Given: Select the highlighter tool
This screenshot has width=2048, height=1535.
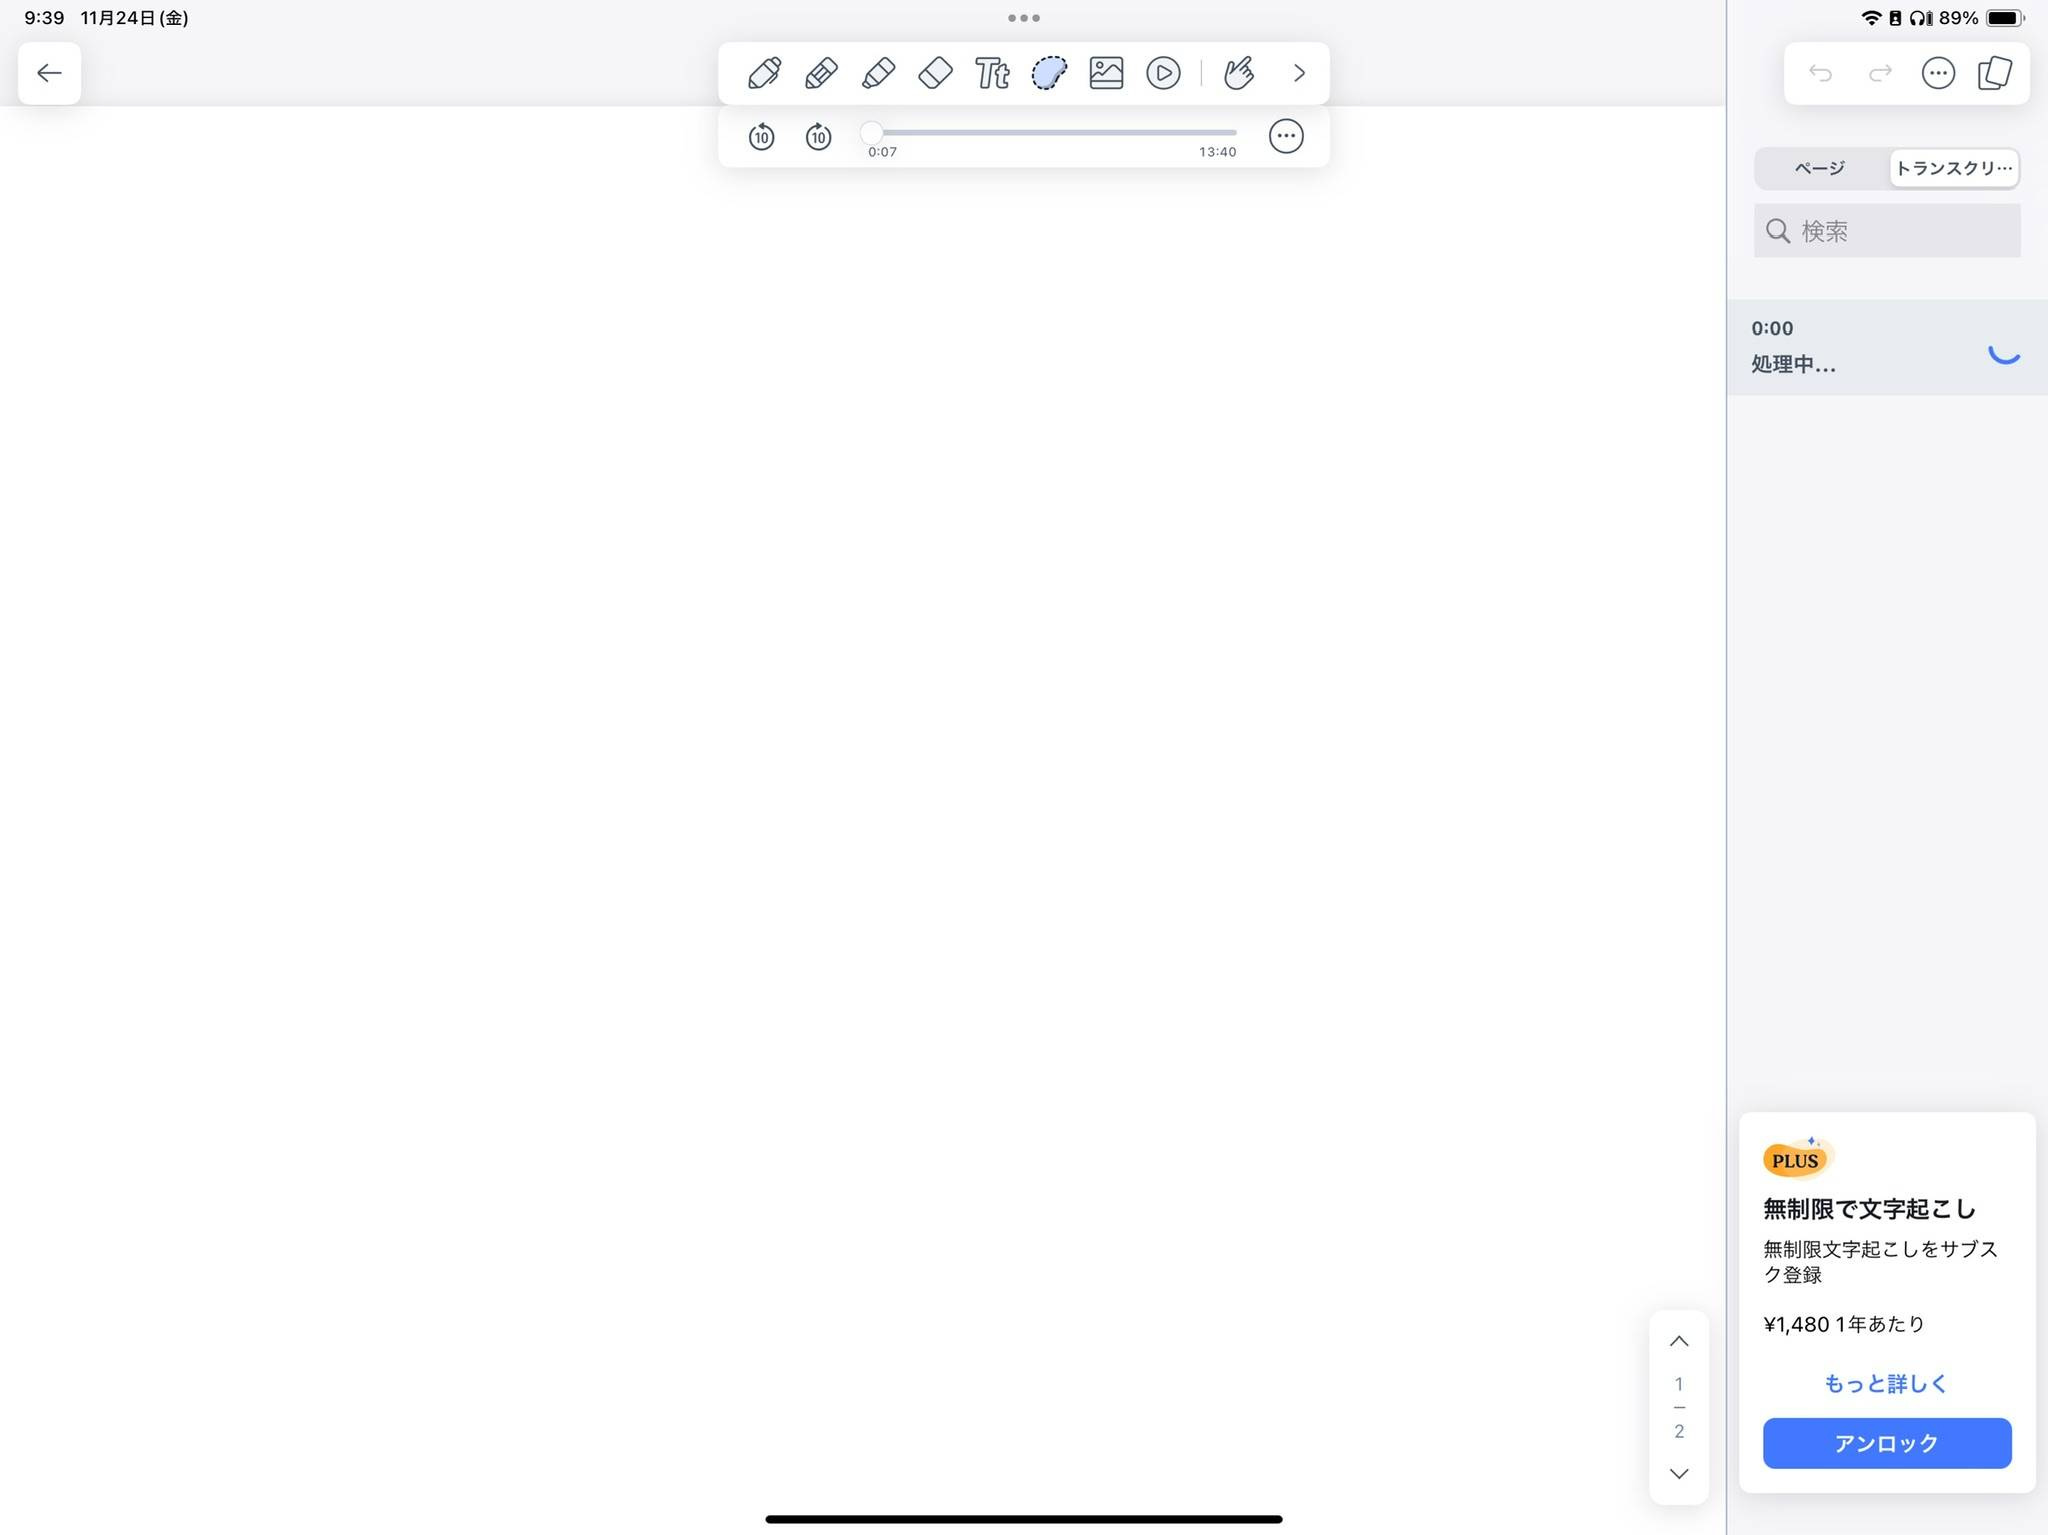Looking at the screenshot, I should pos(877,72).
